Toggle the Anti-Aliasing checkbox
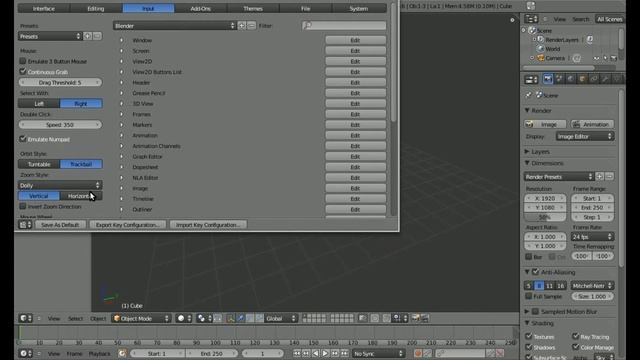 click(x=536, y=272)
